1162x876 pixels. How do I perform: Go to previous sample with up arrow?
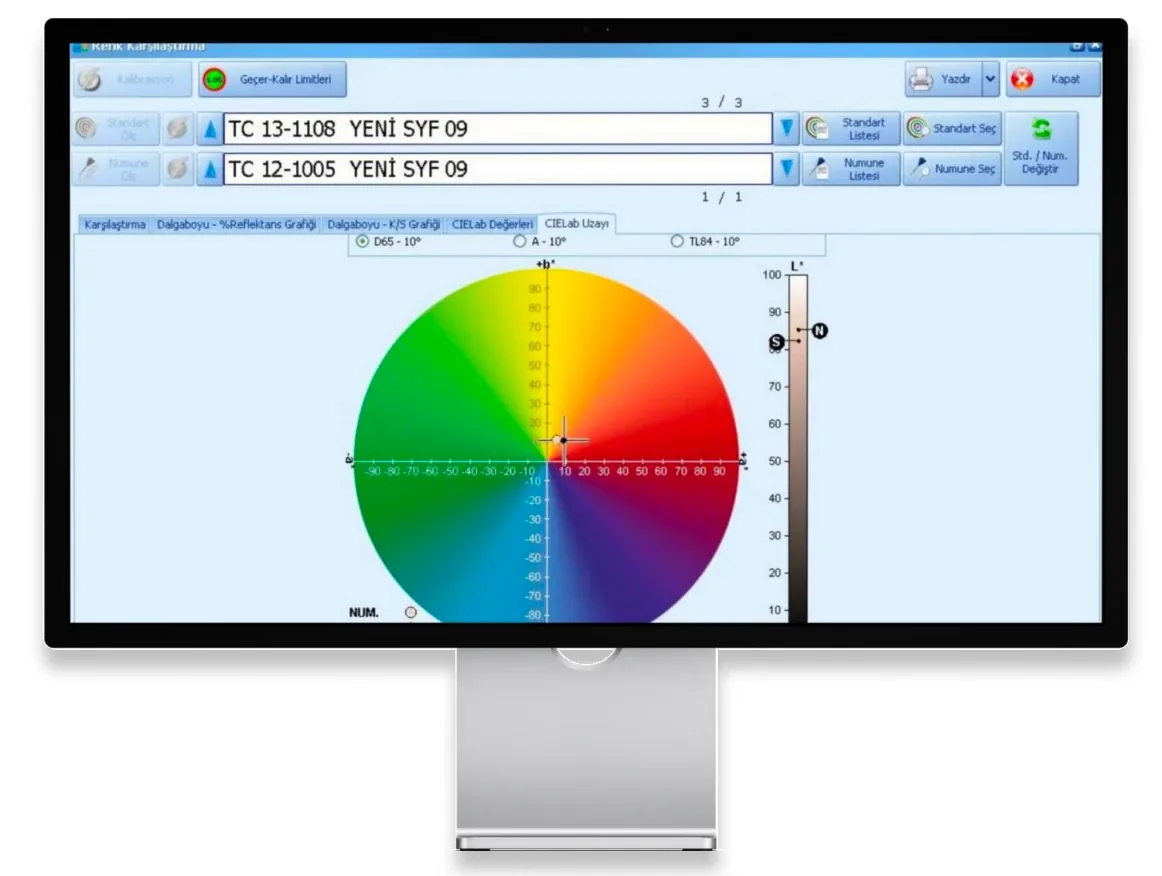coord(210,169)
